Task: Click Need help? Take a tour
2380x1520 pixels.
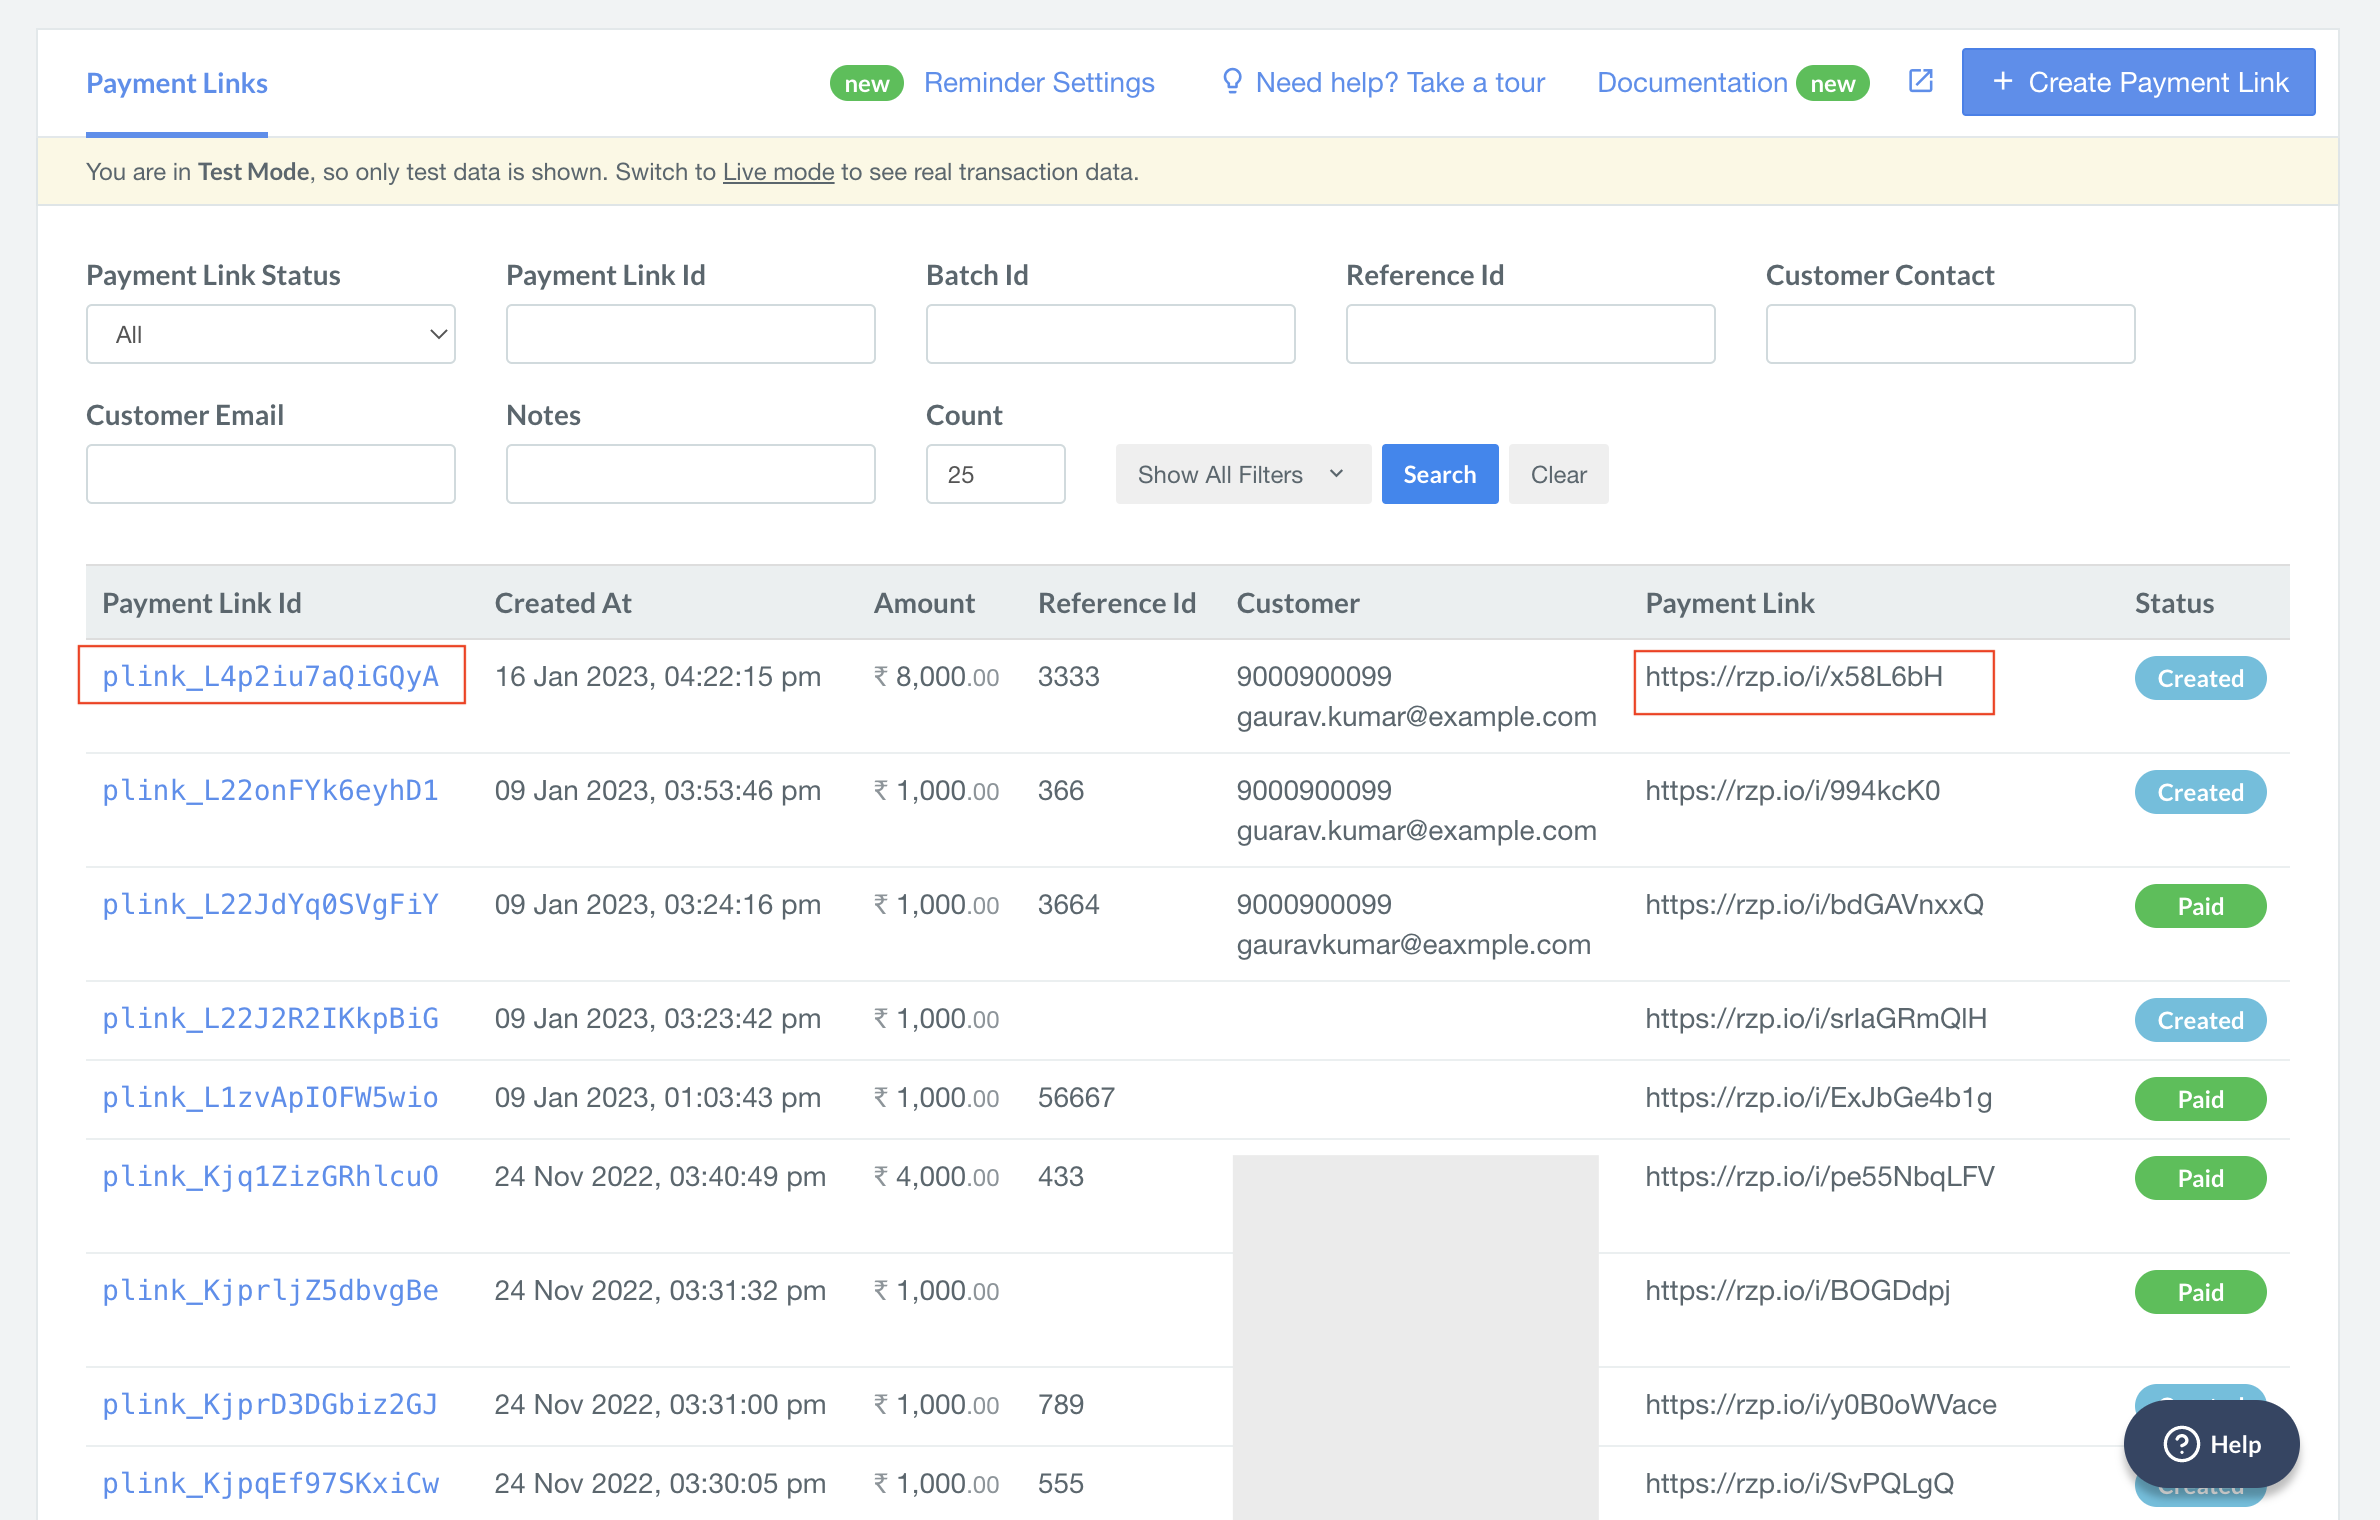Action: point(1400,82)
